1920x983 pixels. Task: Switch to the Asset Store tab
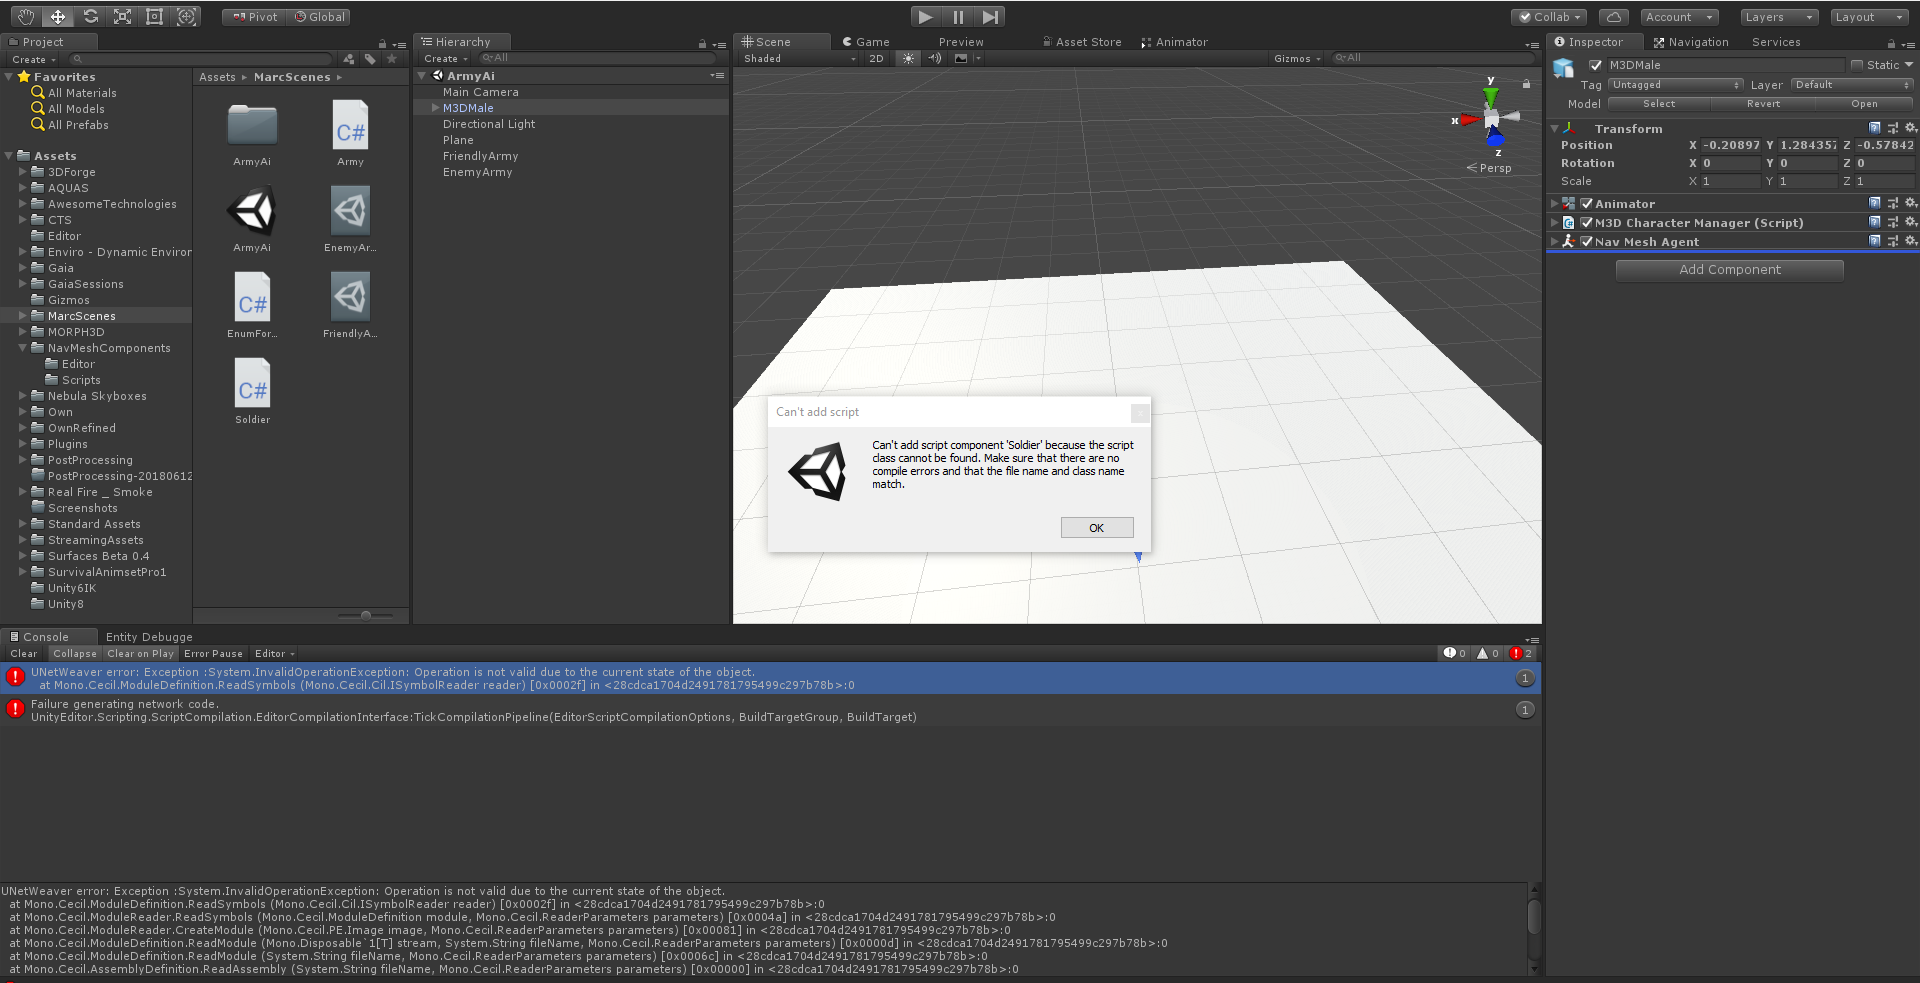tap(1082, 42)
